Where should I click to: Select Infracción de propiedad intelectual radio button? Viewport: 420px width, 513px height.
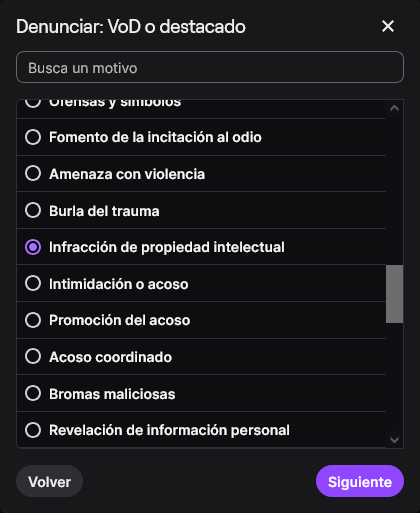pyautogui.click(x=33, y=247)
